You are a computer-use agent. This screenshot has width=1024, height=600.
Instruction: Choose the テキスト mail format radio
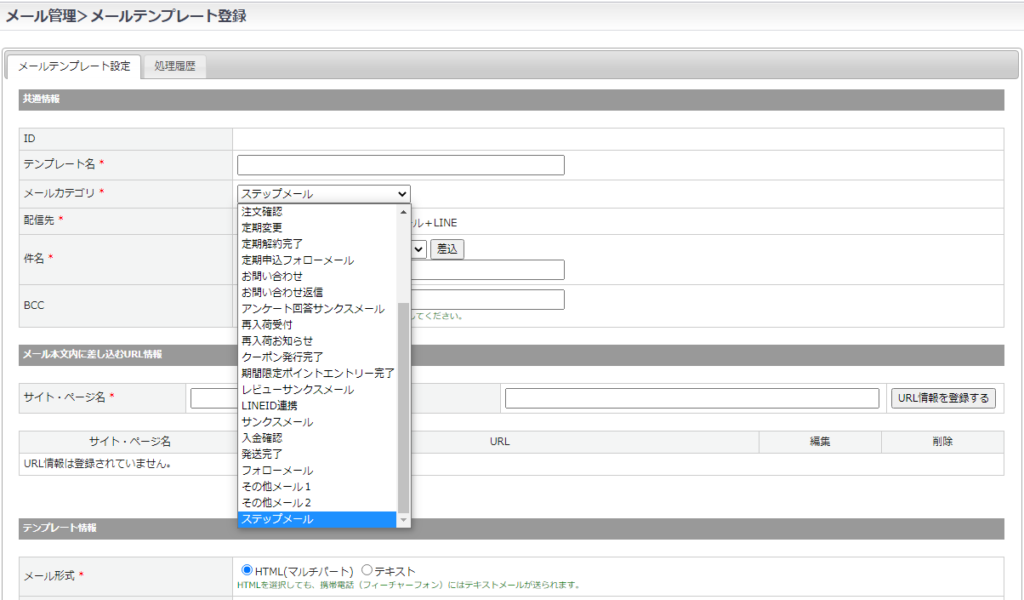[x=367, y=570]
